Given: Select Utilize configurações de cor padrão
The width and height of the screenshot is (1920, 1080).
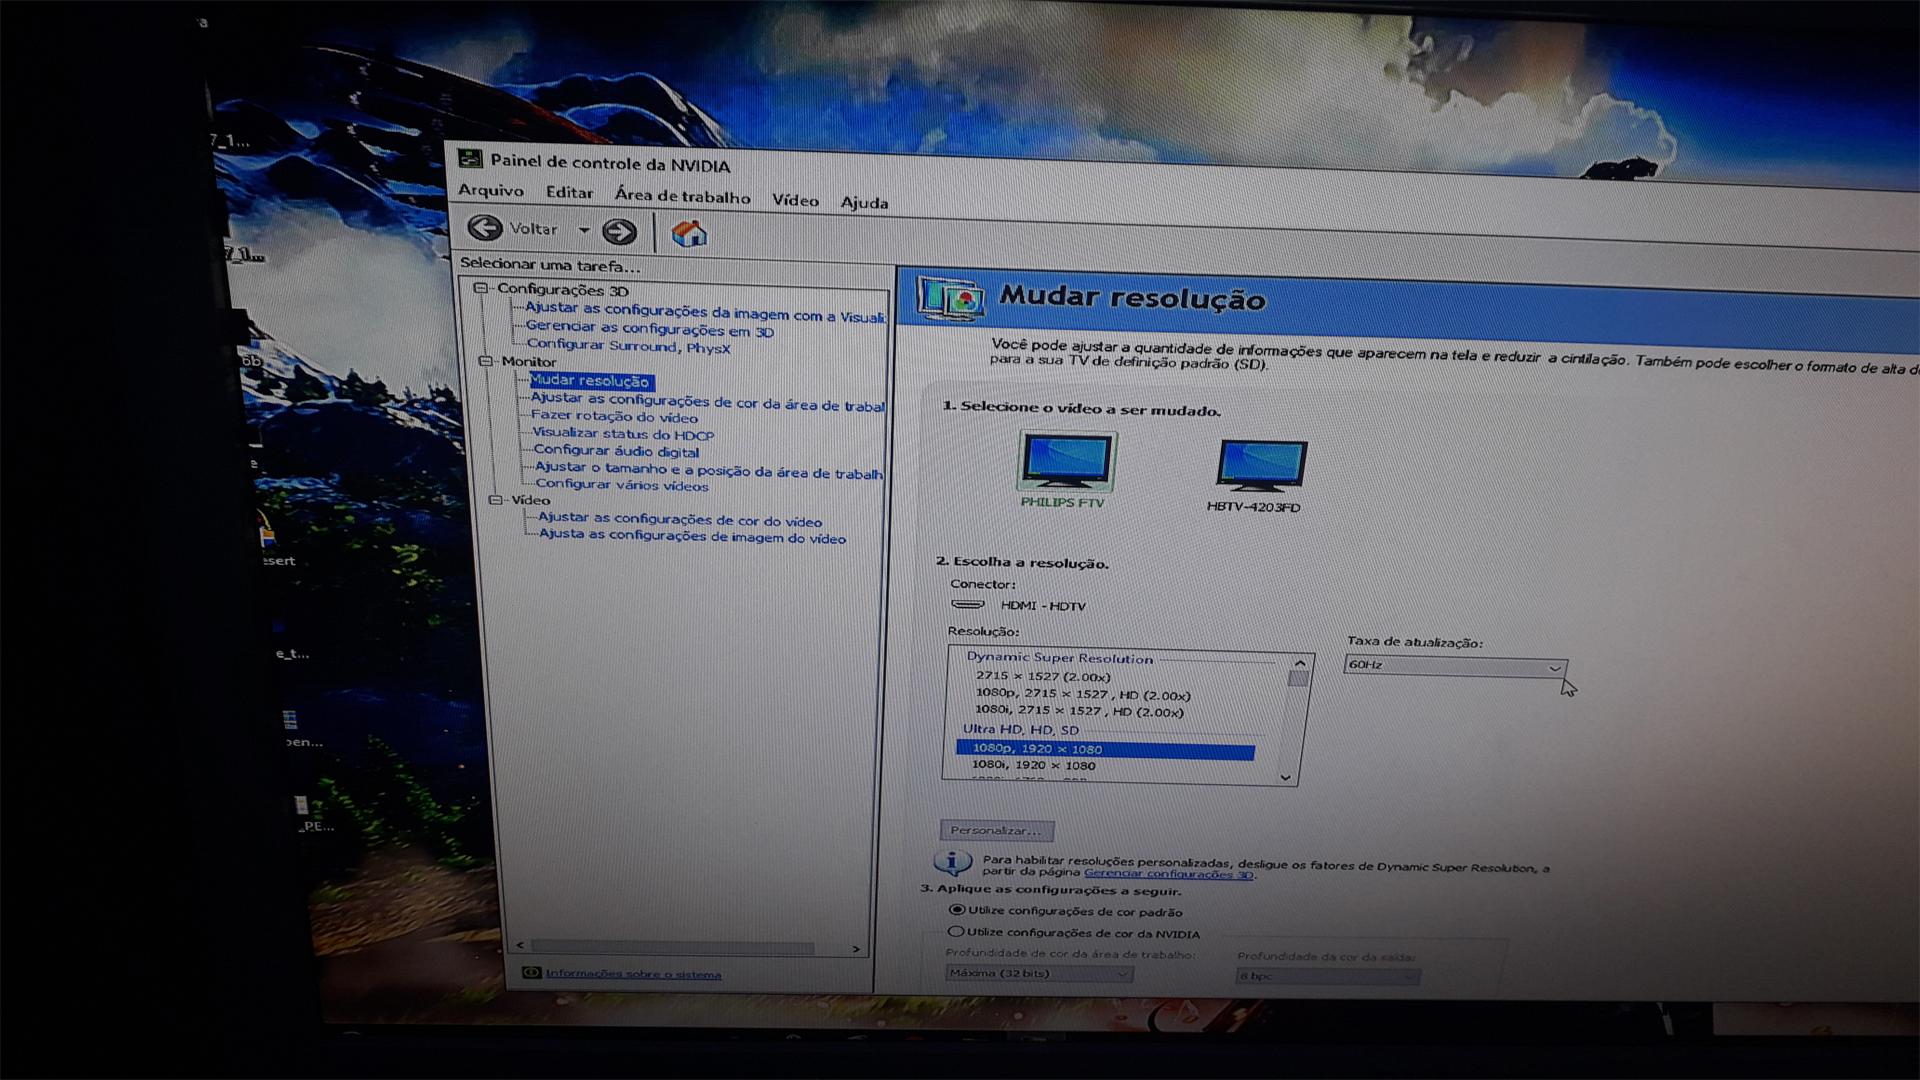Looking at the screenshot, I should pyautogui.click(x=1065, y=911).
